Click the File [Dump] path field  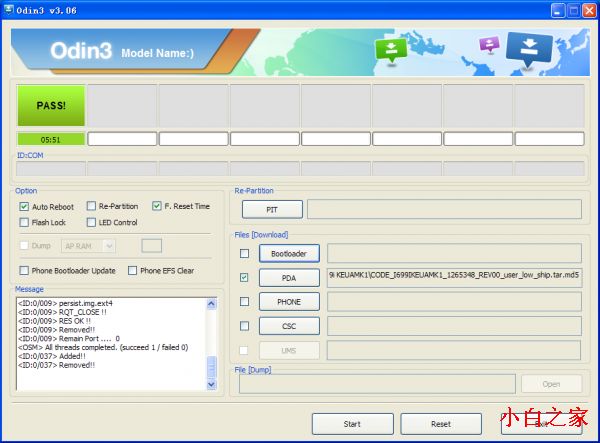coord(377,384)
